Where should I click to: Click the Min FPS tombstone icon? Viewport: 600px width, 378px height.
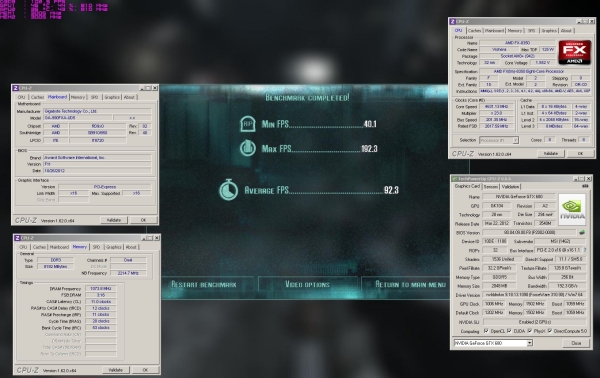tap(247, 124)
